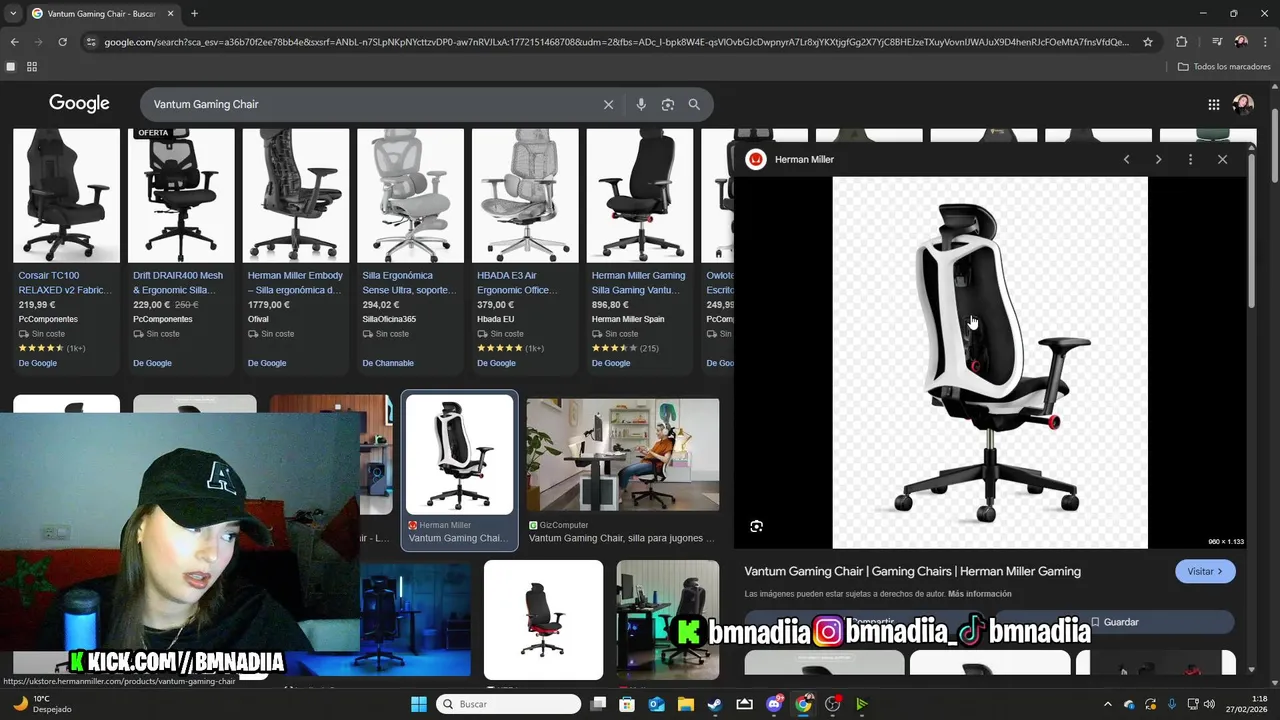Open Silla Ergonómica Sense Ultra card

pos(410,250)
